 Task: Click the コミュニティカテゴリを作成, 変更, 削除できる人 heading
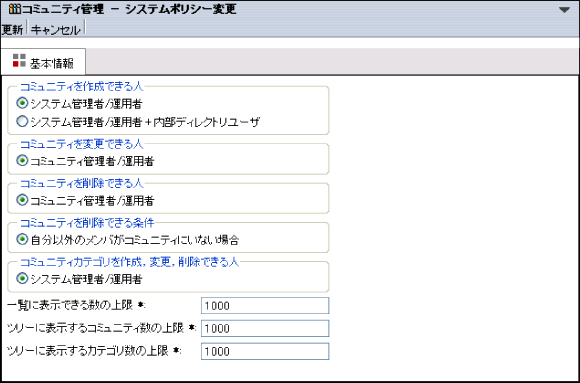(x=129, y=262)
